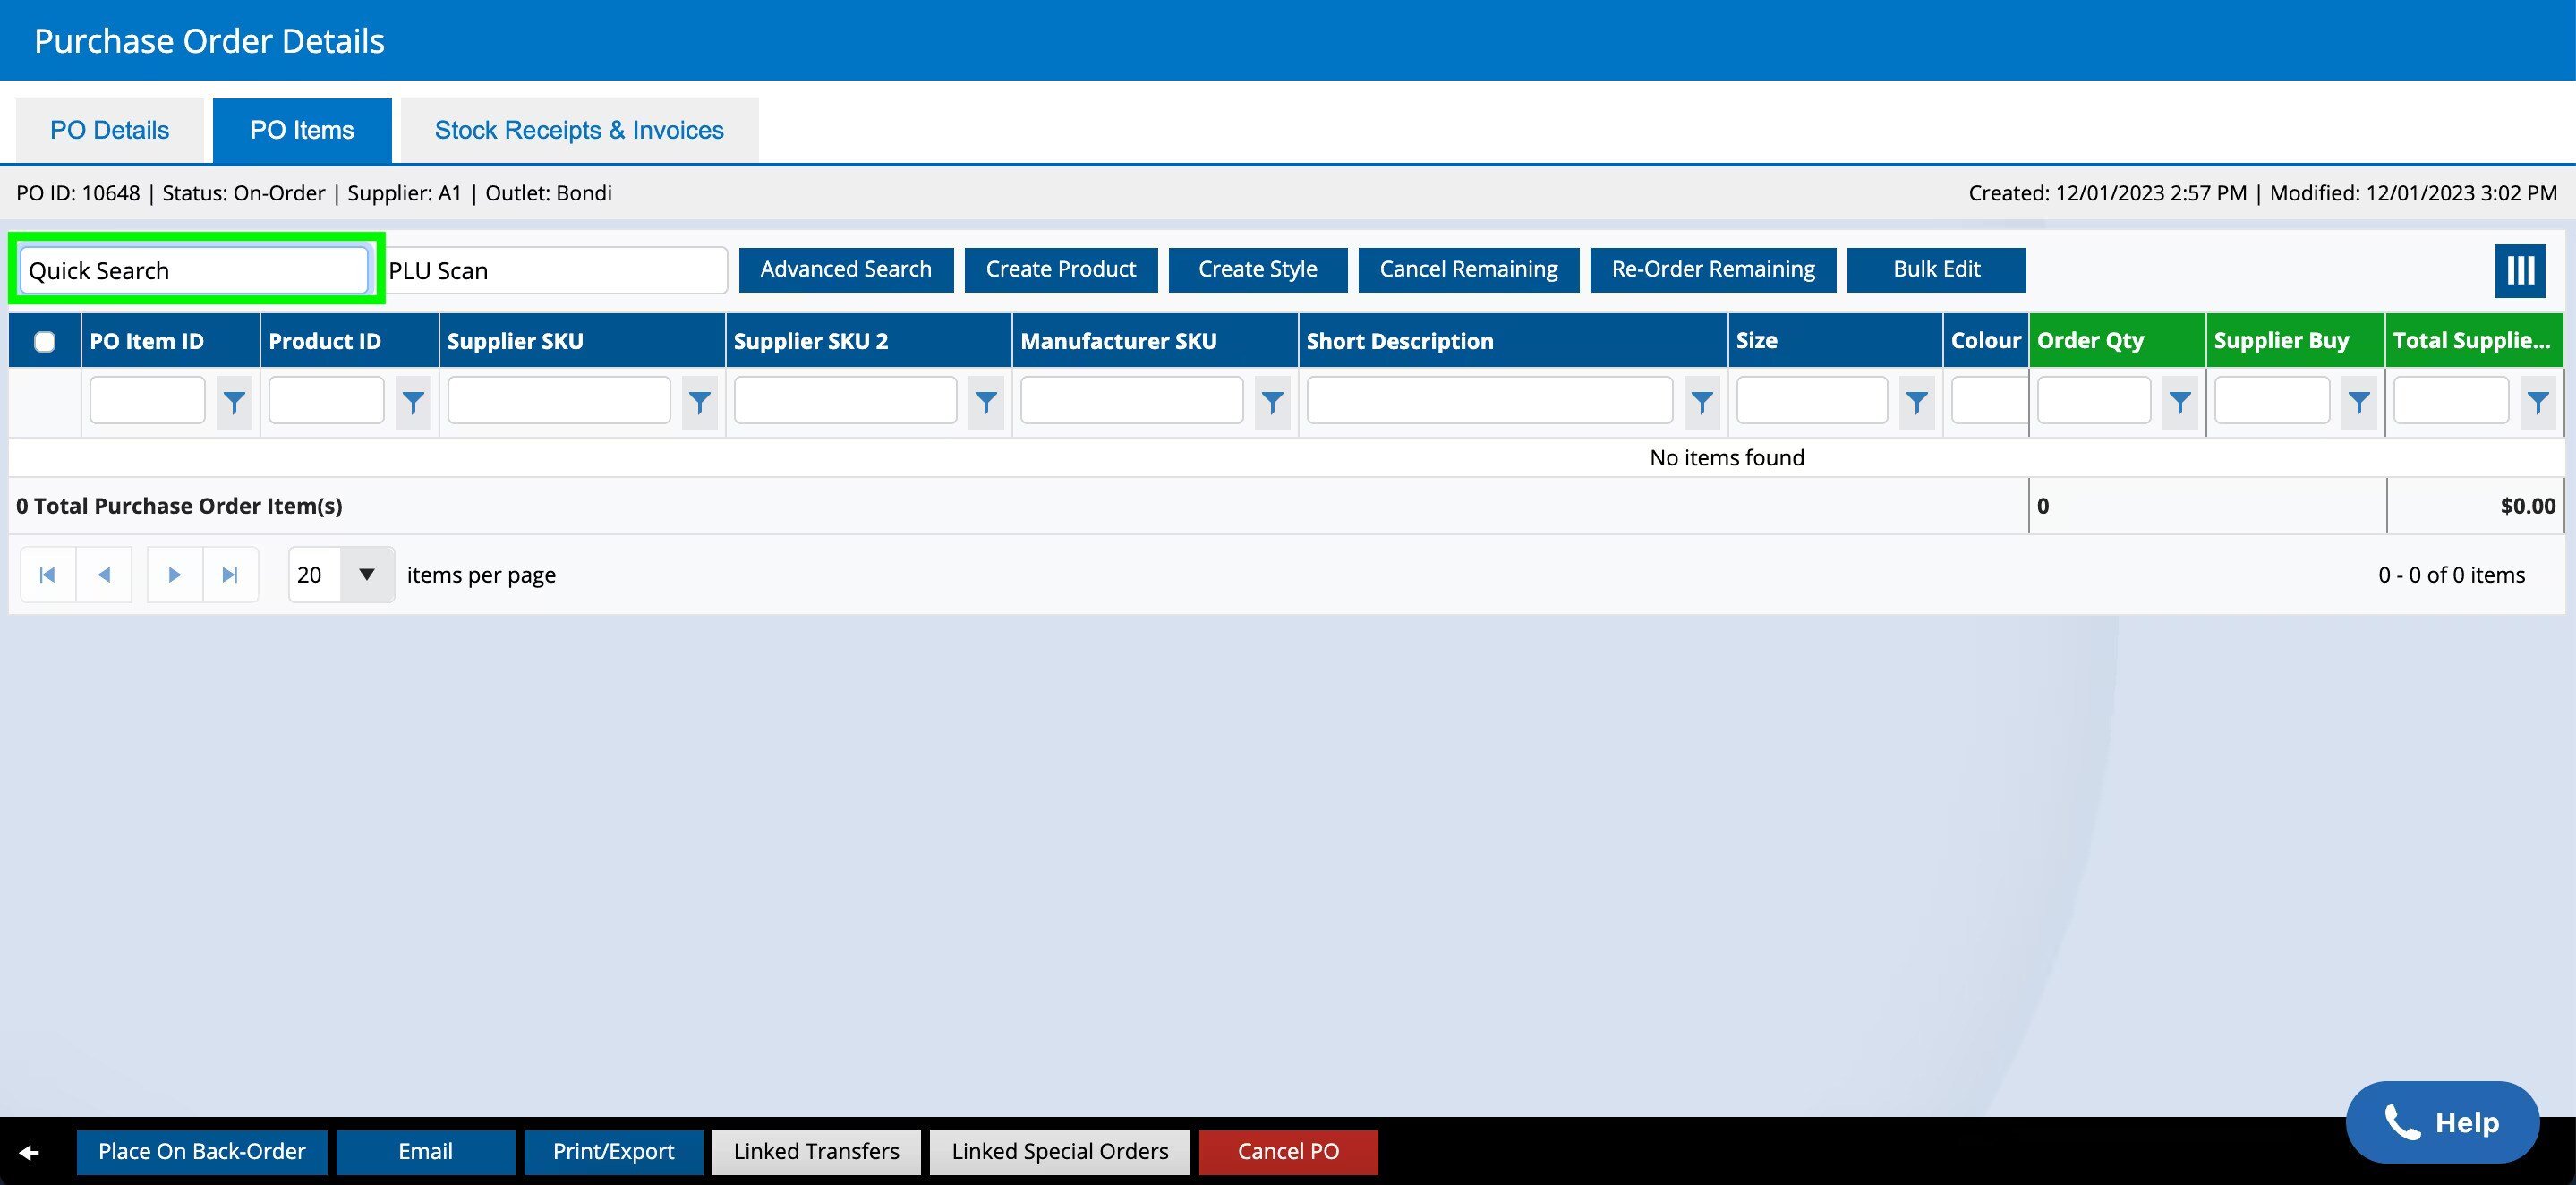Sort by the Manufacturer SKU column header
The height and width of the screenshot is (1185, 2576).
(1118, 341)
